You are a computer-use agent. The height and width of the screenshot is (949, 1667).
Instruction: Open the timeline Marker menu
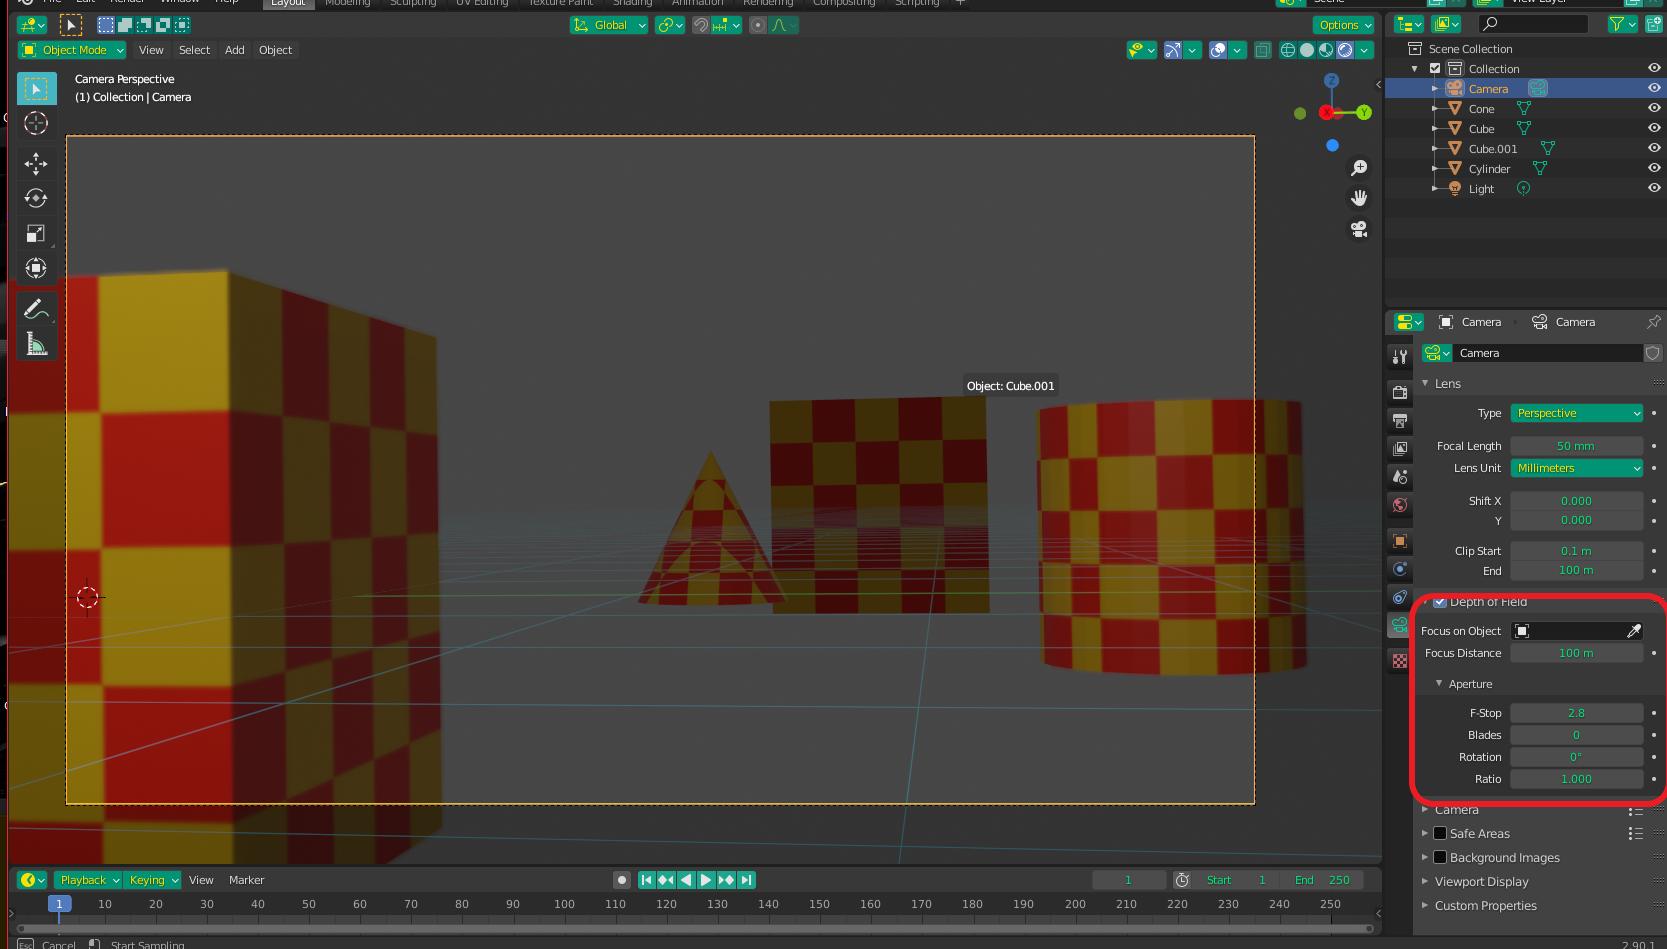[x=246, y=880]
